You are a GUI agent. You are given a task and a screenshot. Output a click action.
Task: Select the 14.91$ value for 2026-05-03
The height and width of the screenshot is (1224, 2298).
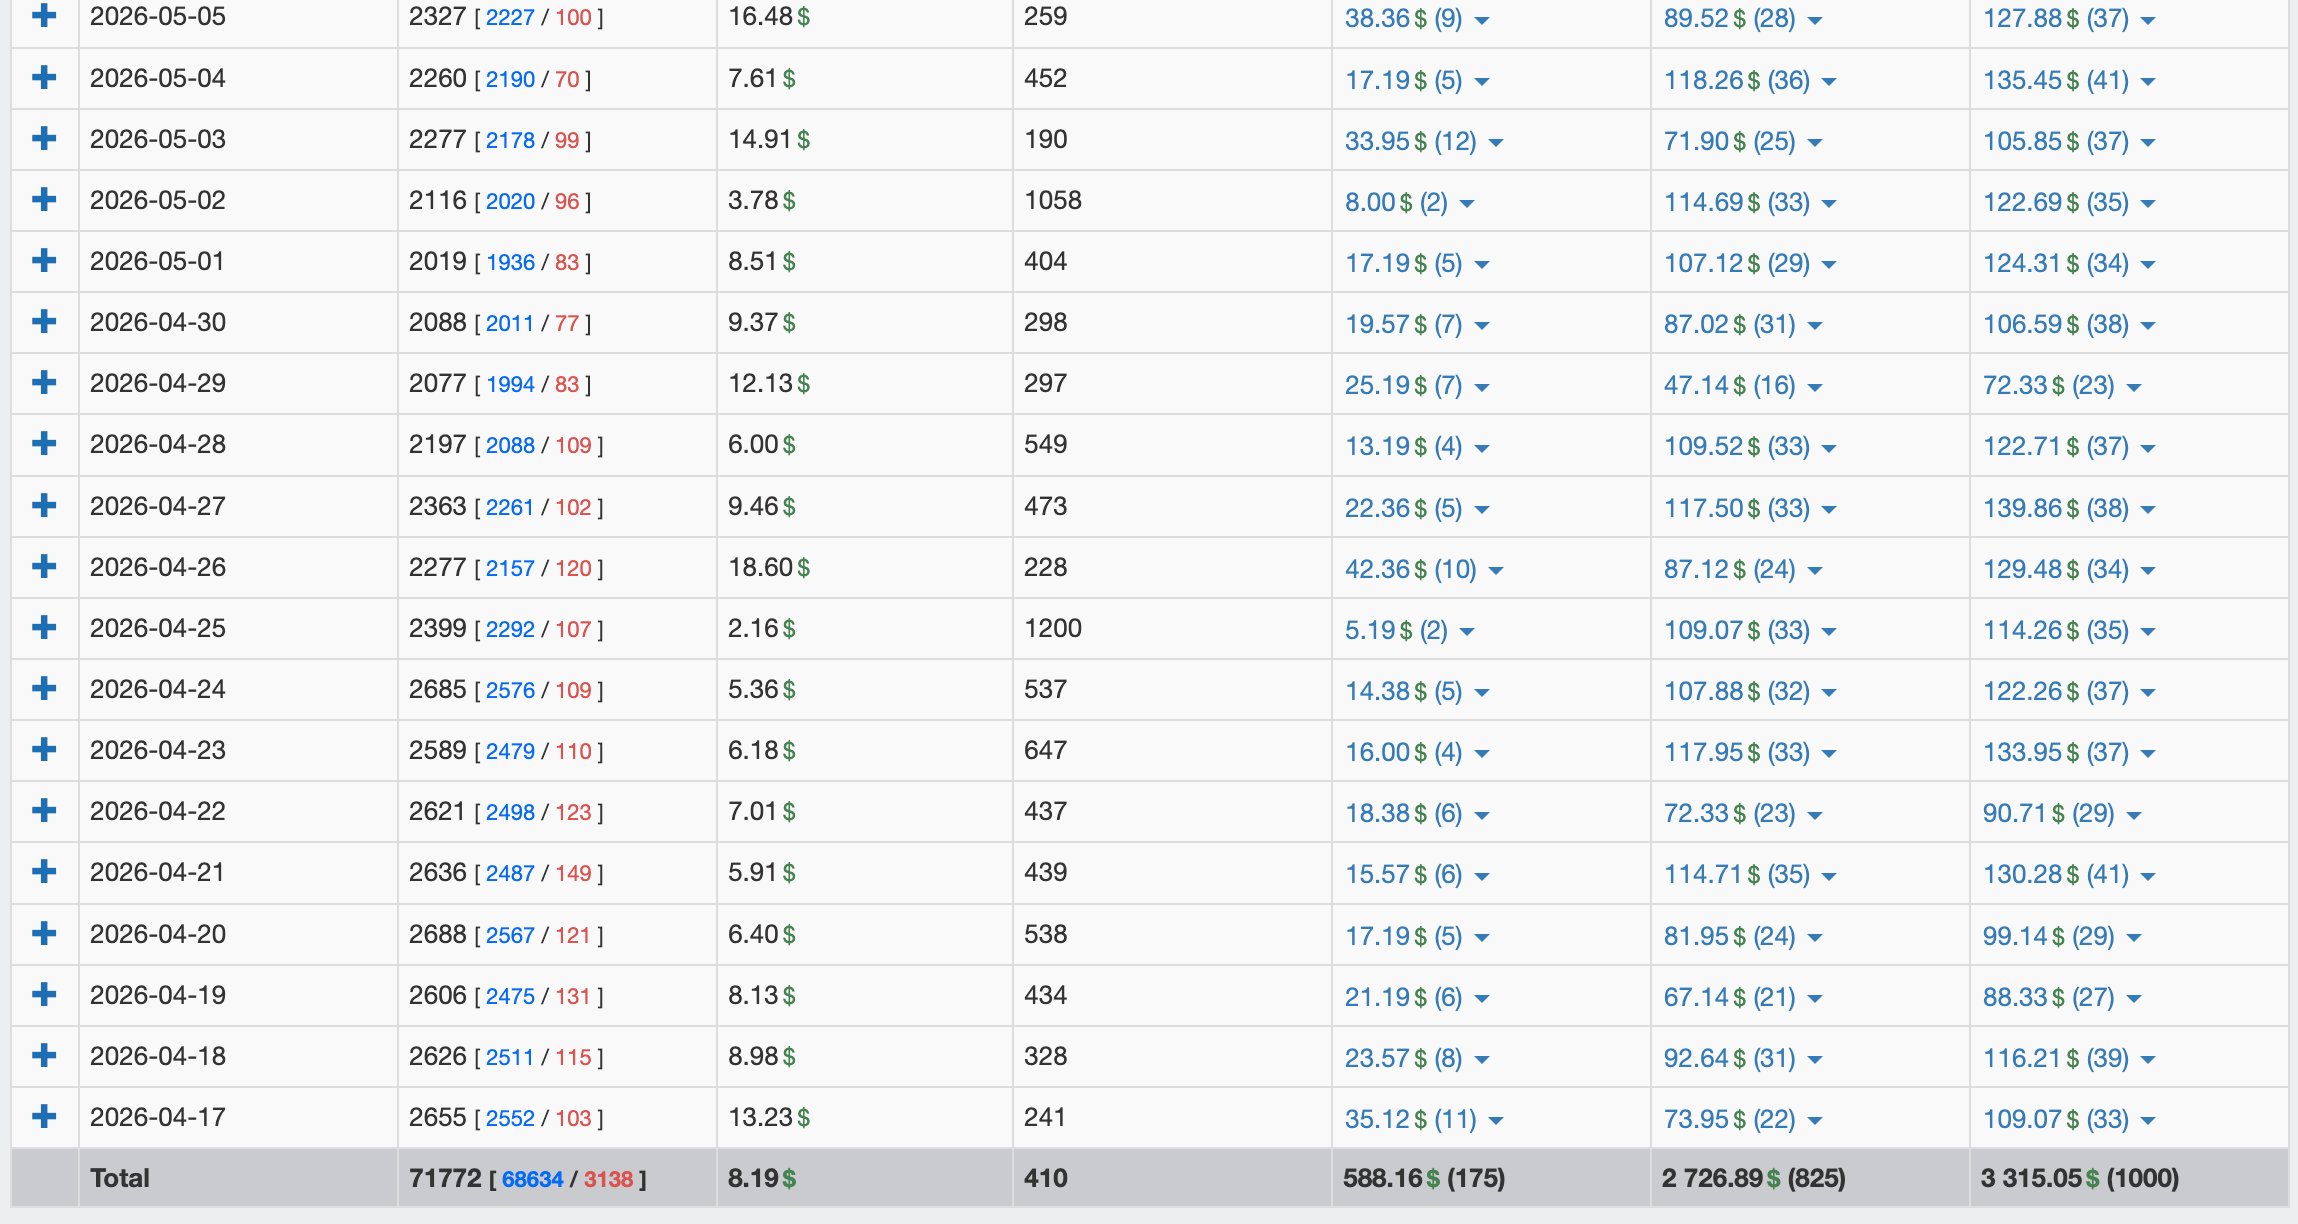pos(768,139)
